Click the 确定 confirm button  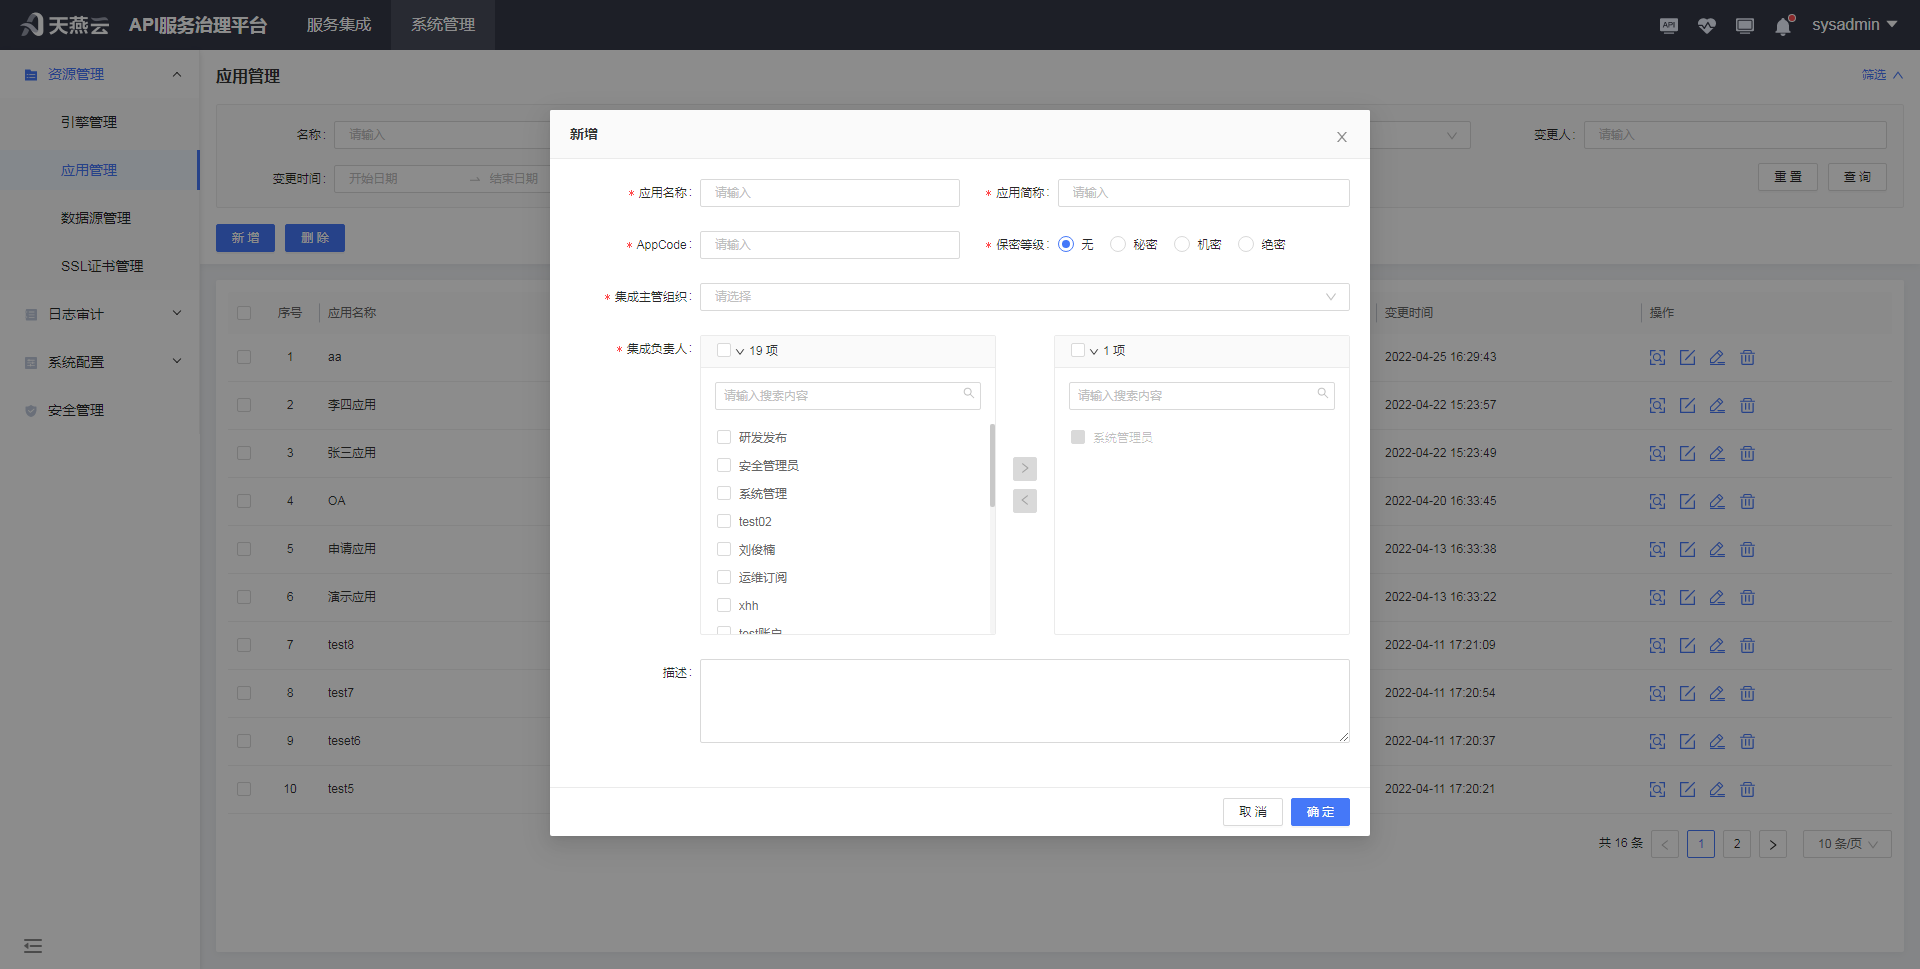pyautogui.click(x=1319, y=812)
